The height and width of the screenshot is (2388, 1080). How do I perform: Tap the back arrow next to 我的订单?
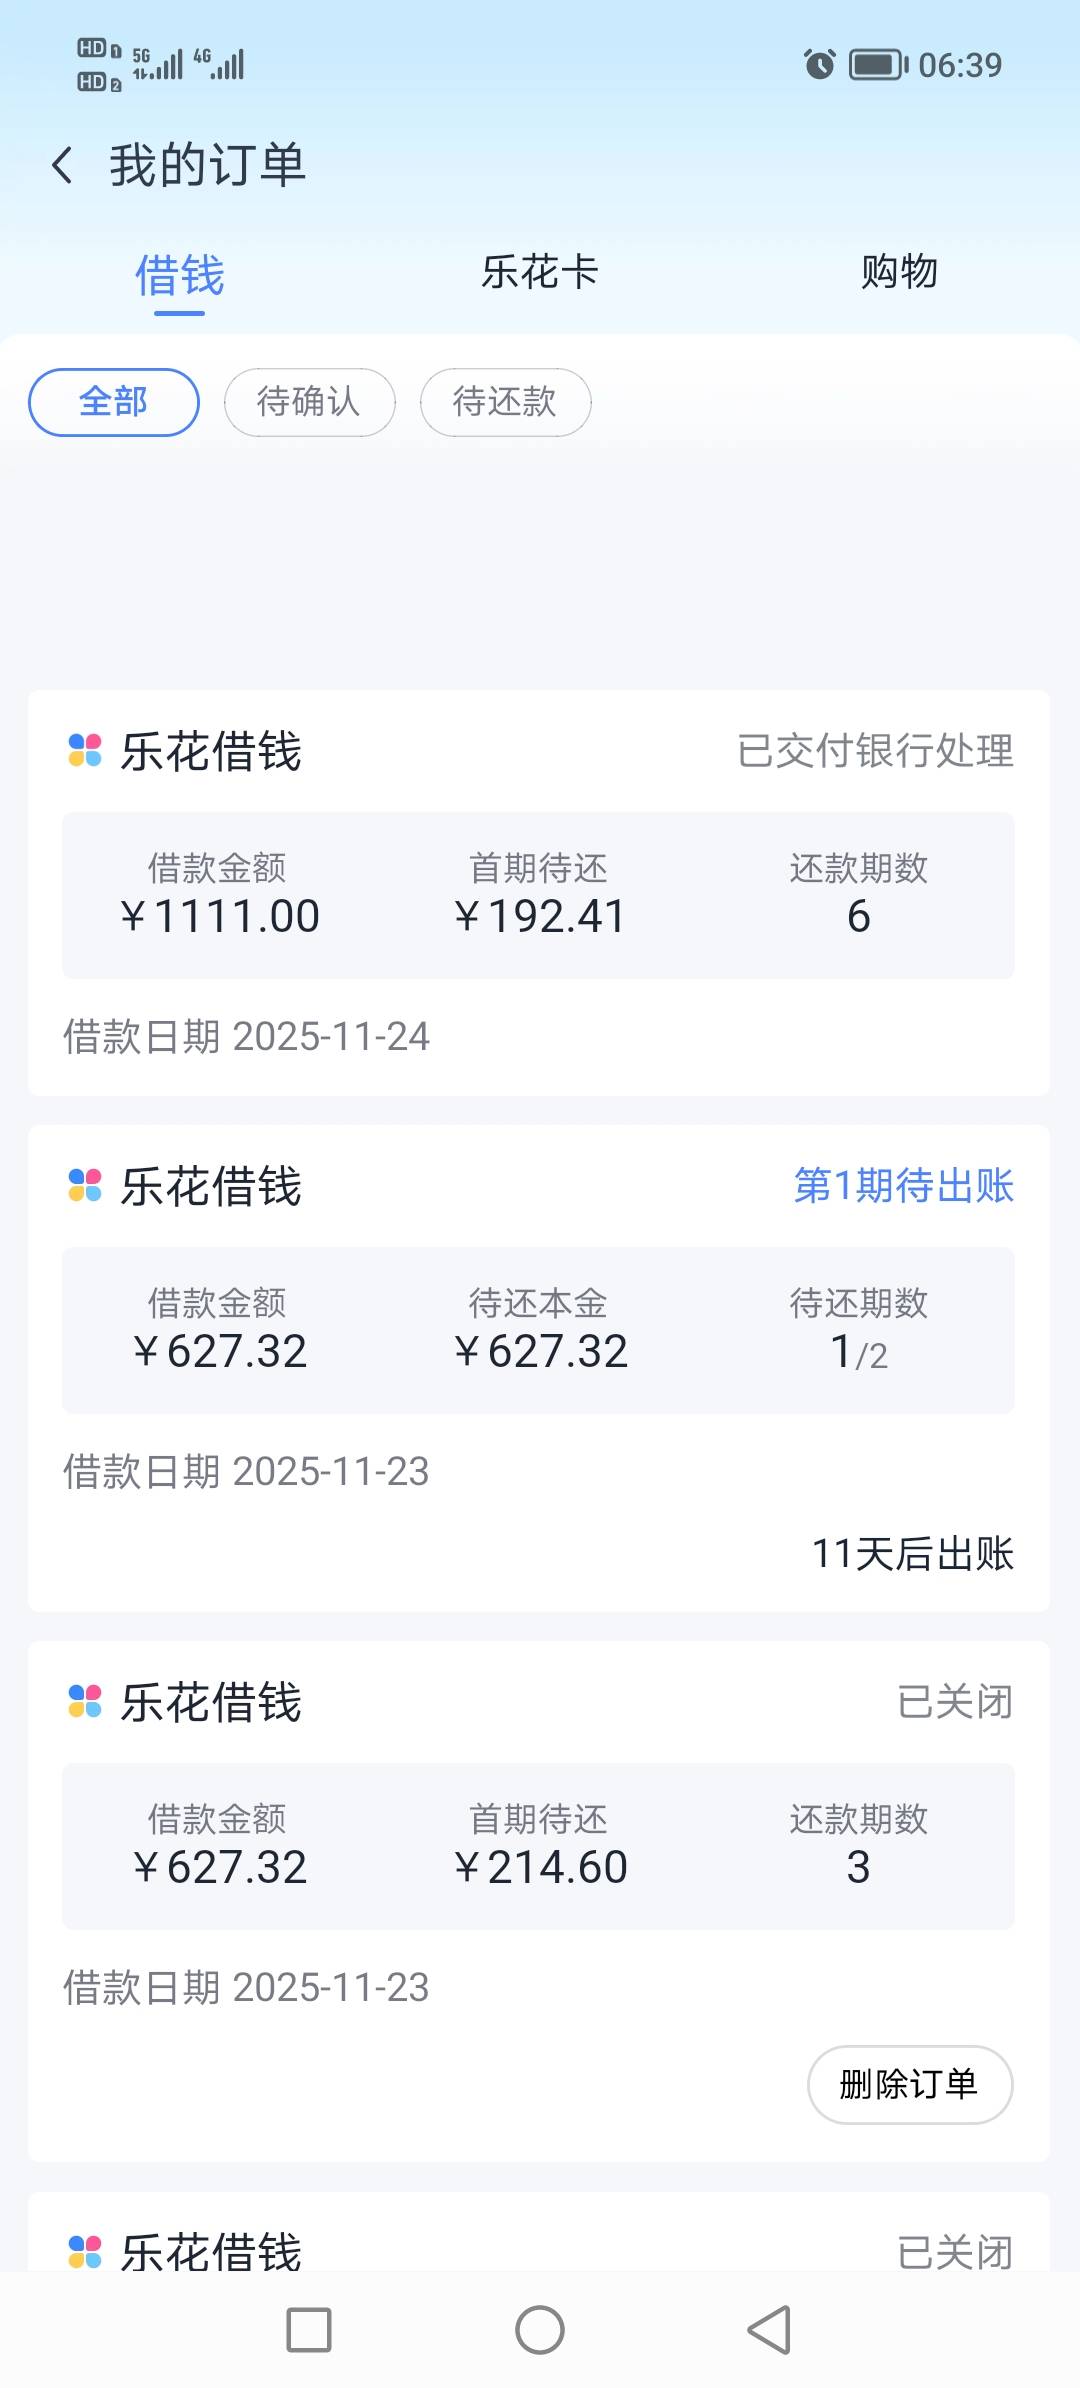click(x=62, y=165)
